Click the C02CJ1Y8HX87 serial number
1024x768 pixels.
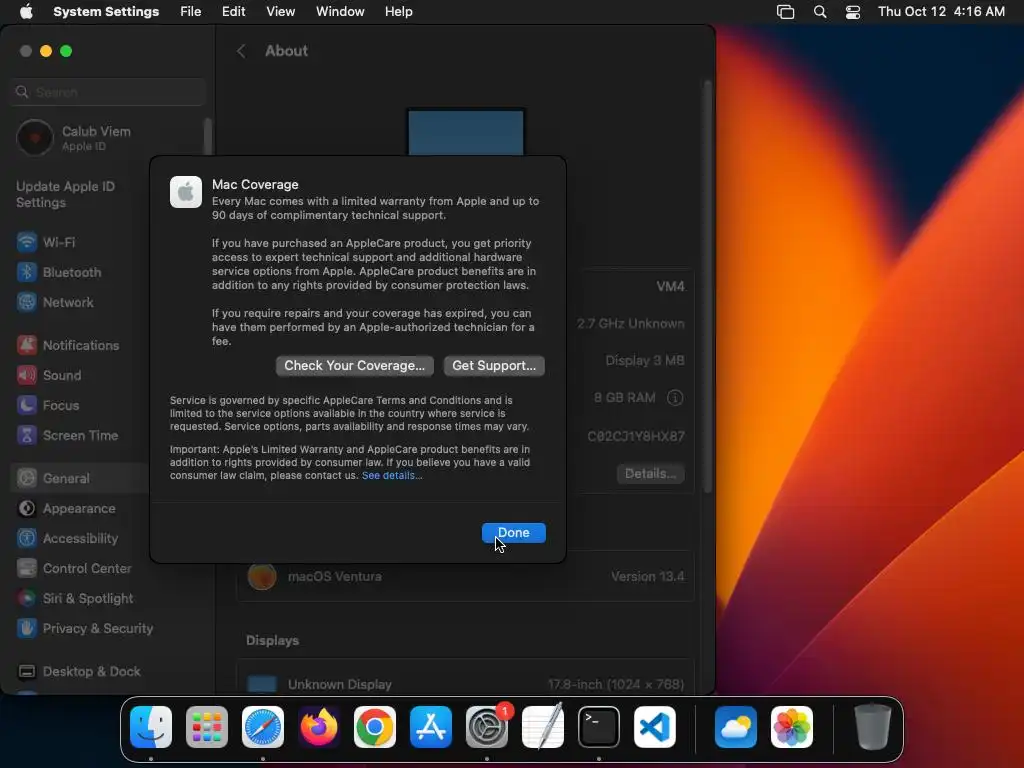[635, 436]
